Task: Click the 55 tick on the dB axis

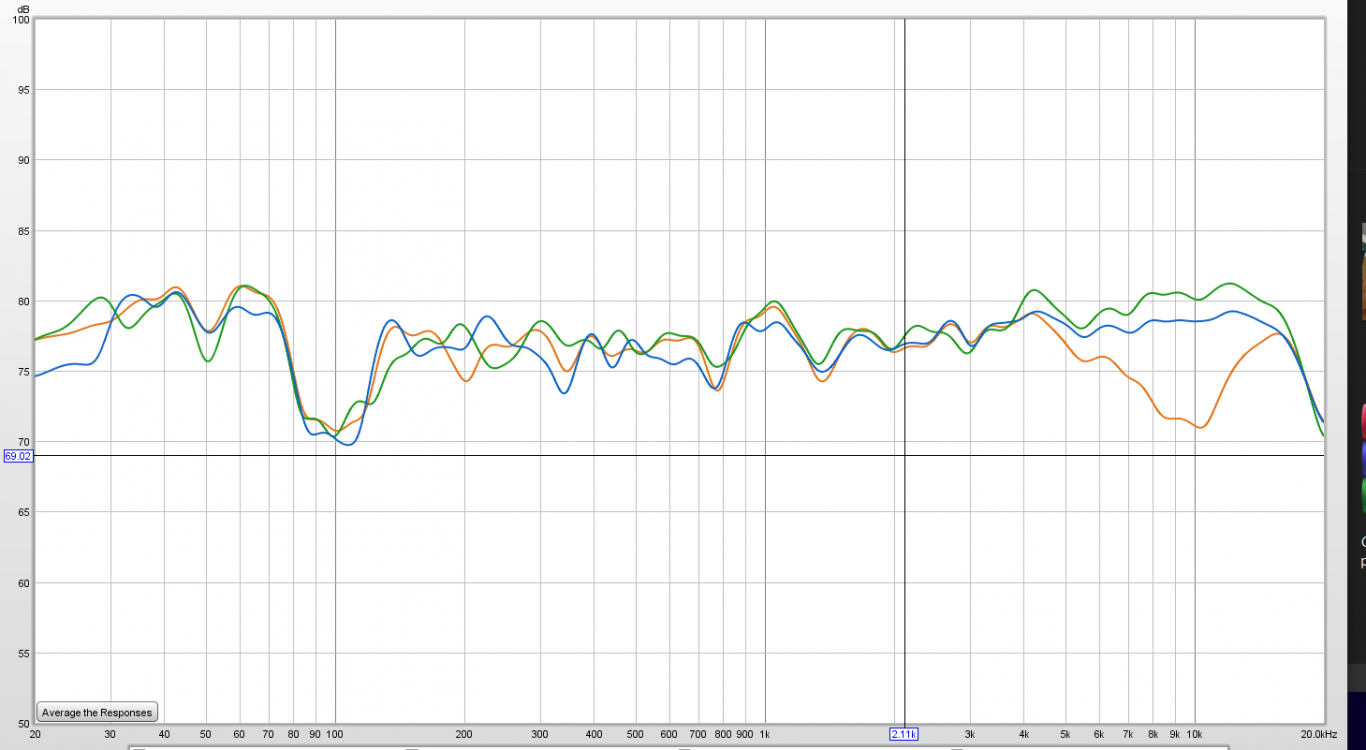Action: point(23,654)
